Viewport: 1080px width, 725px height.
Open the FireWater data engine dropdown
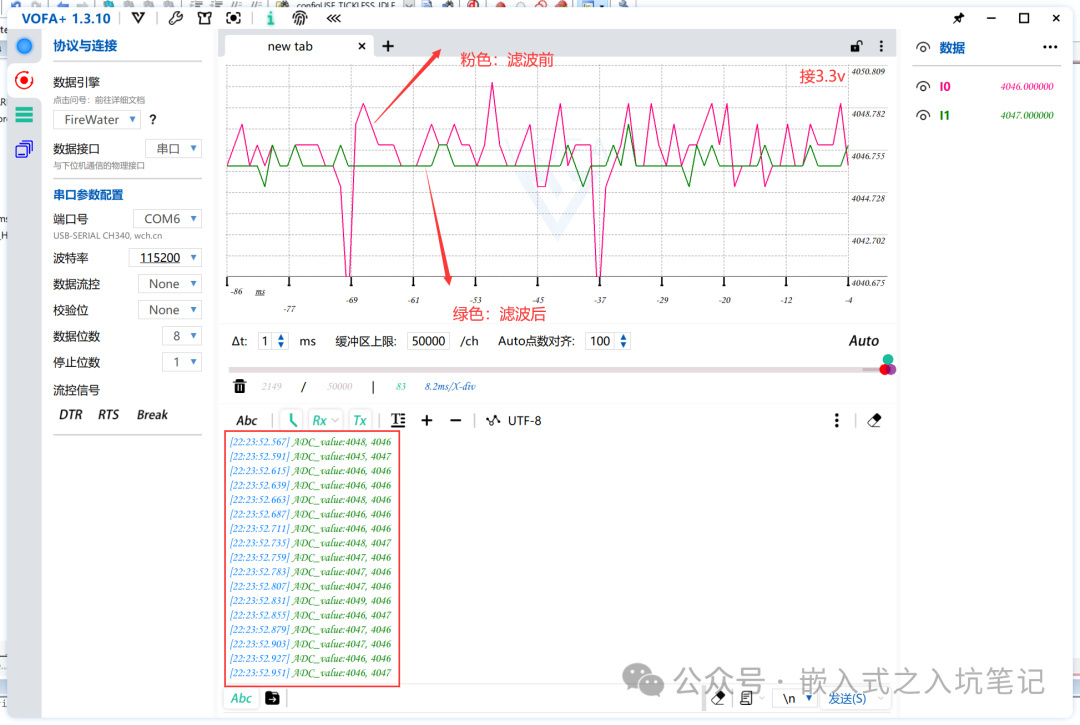point(97,119)
